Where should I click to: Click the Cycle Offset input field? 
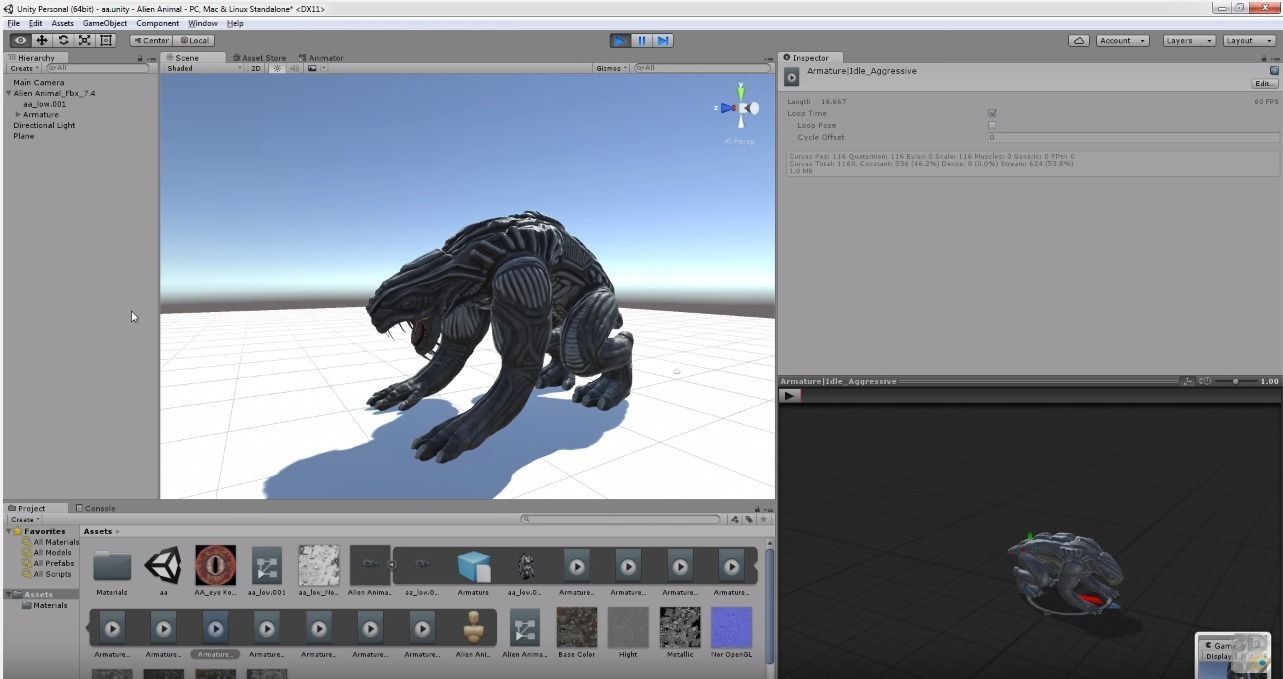pos(1133,137)
